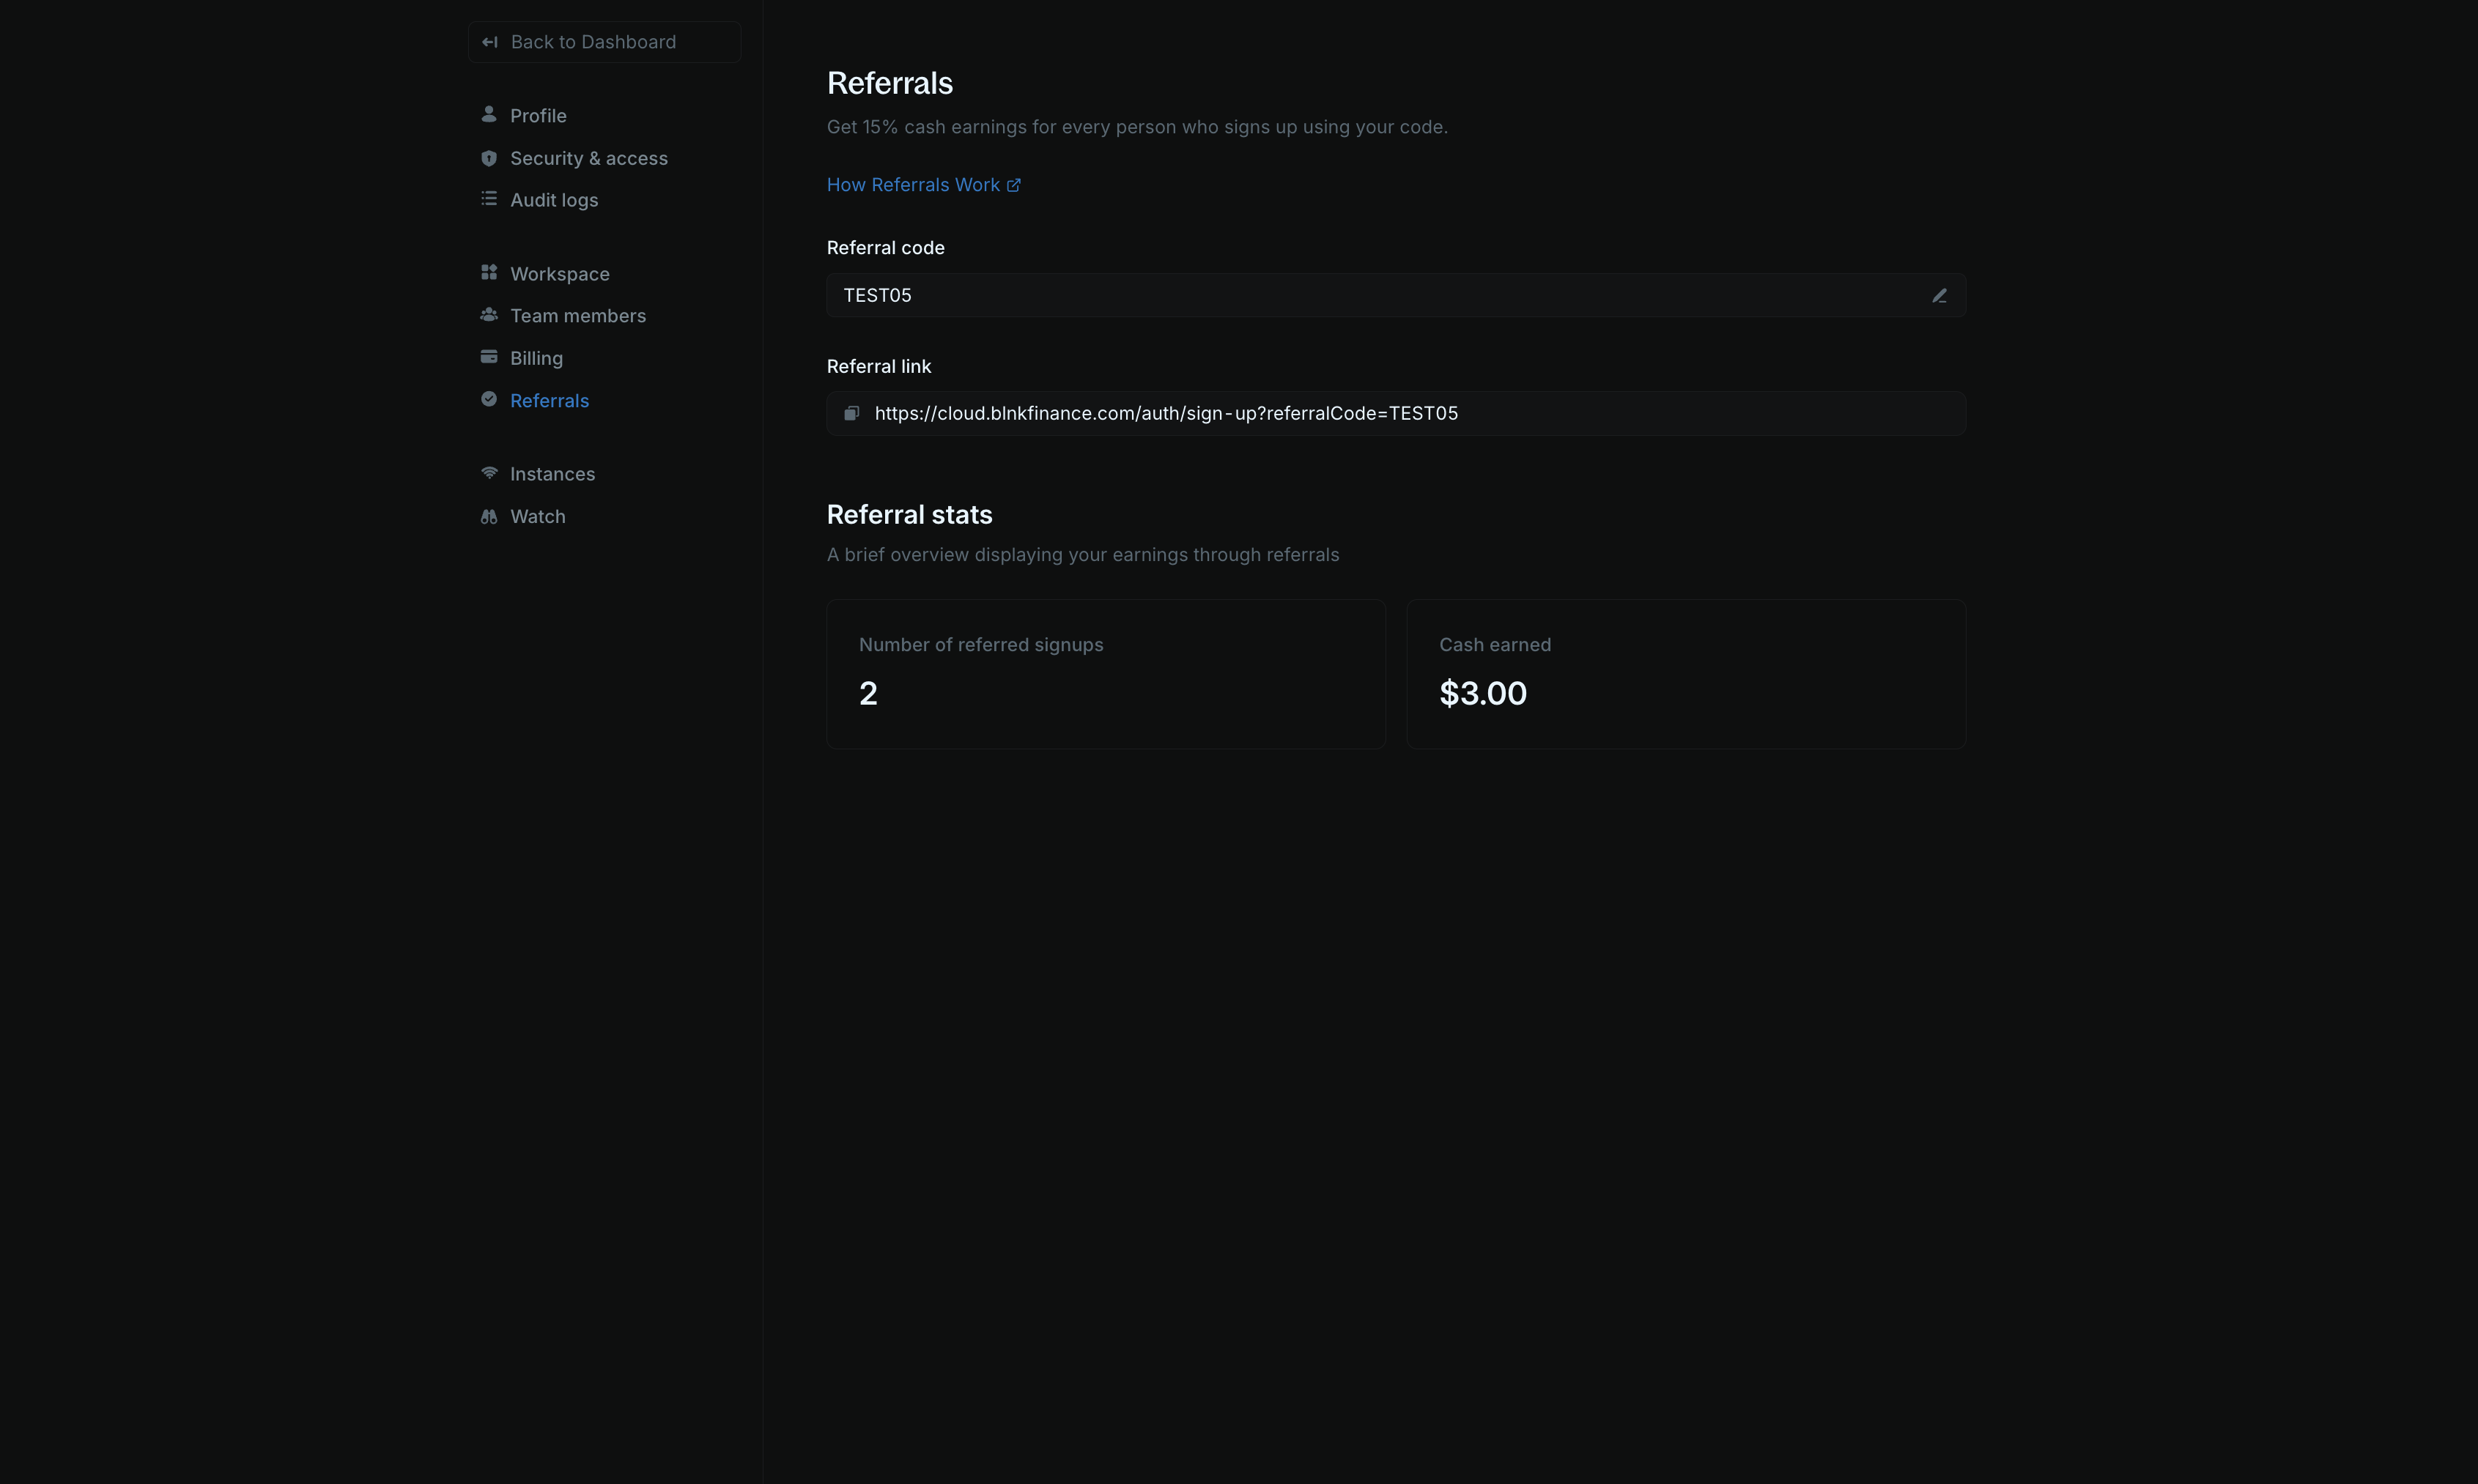Image resolution: width=2478 pixels, height=1484 pixels.
Task: Click the Back to Dashboard button
Action: coord(603,41)
